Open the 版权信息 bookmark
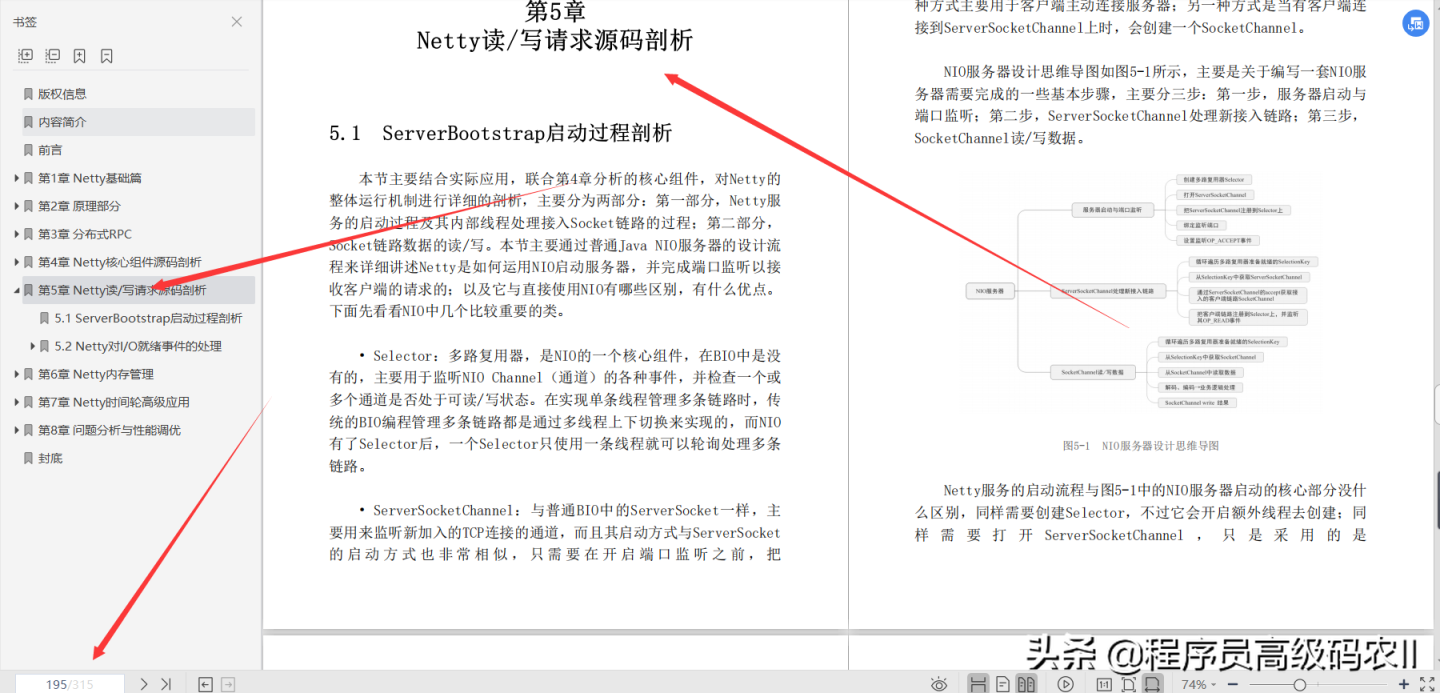Viewport: 1440px width, 693px height. 62,94
